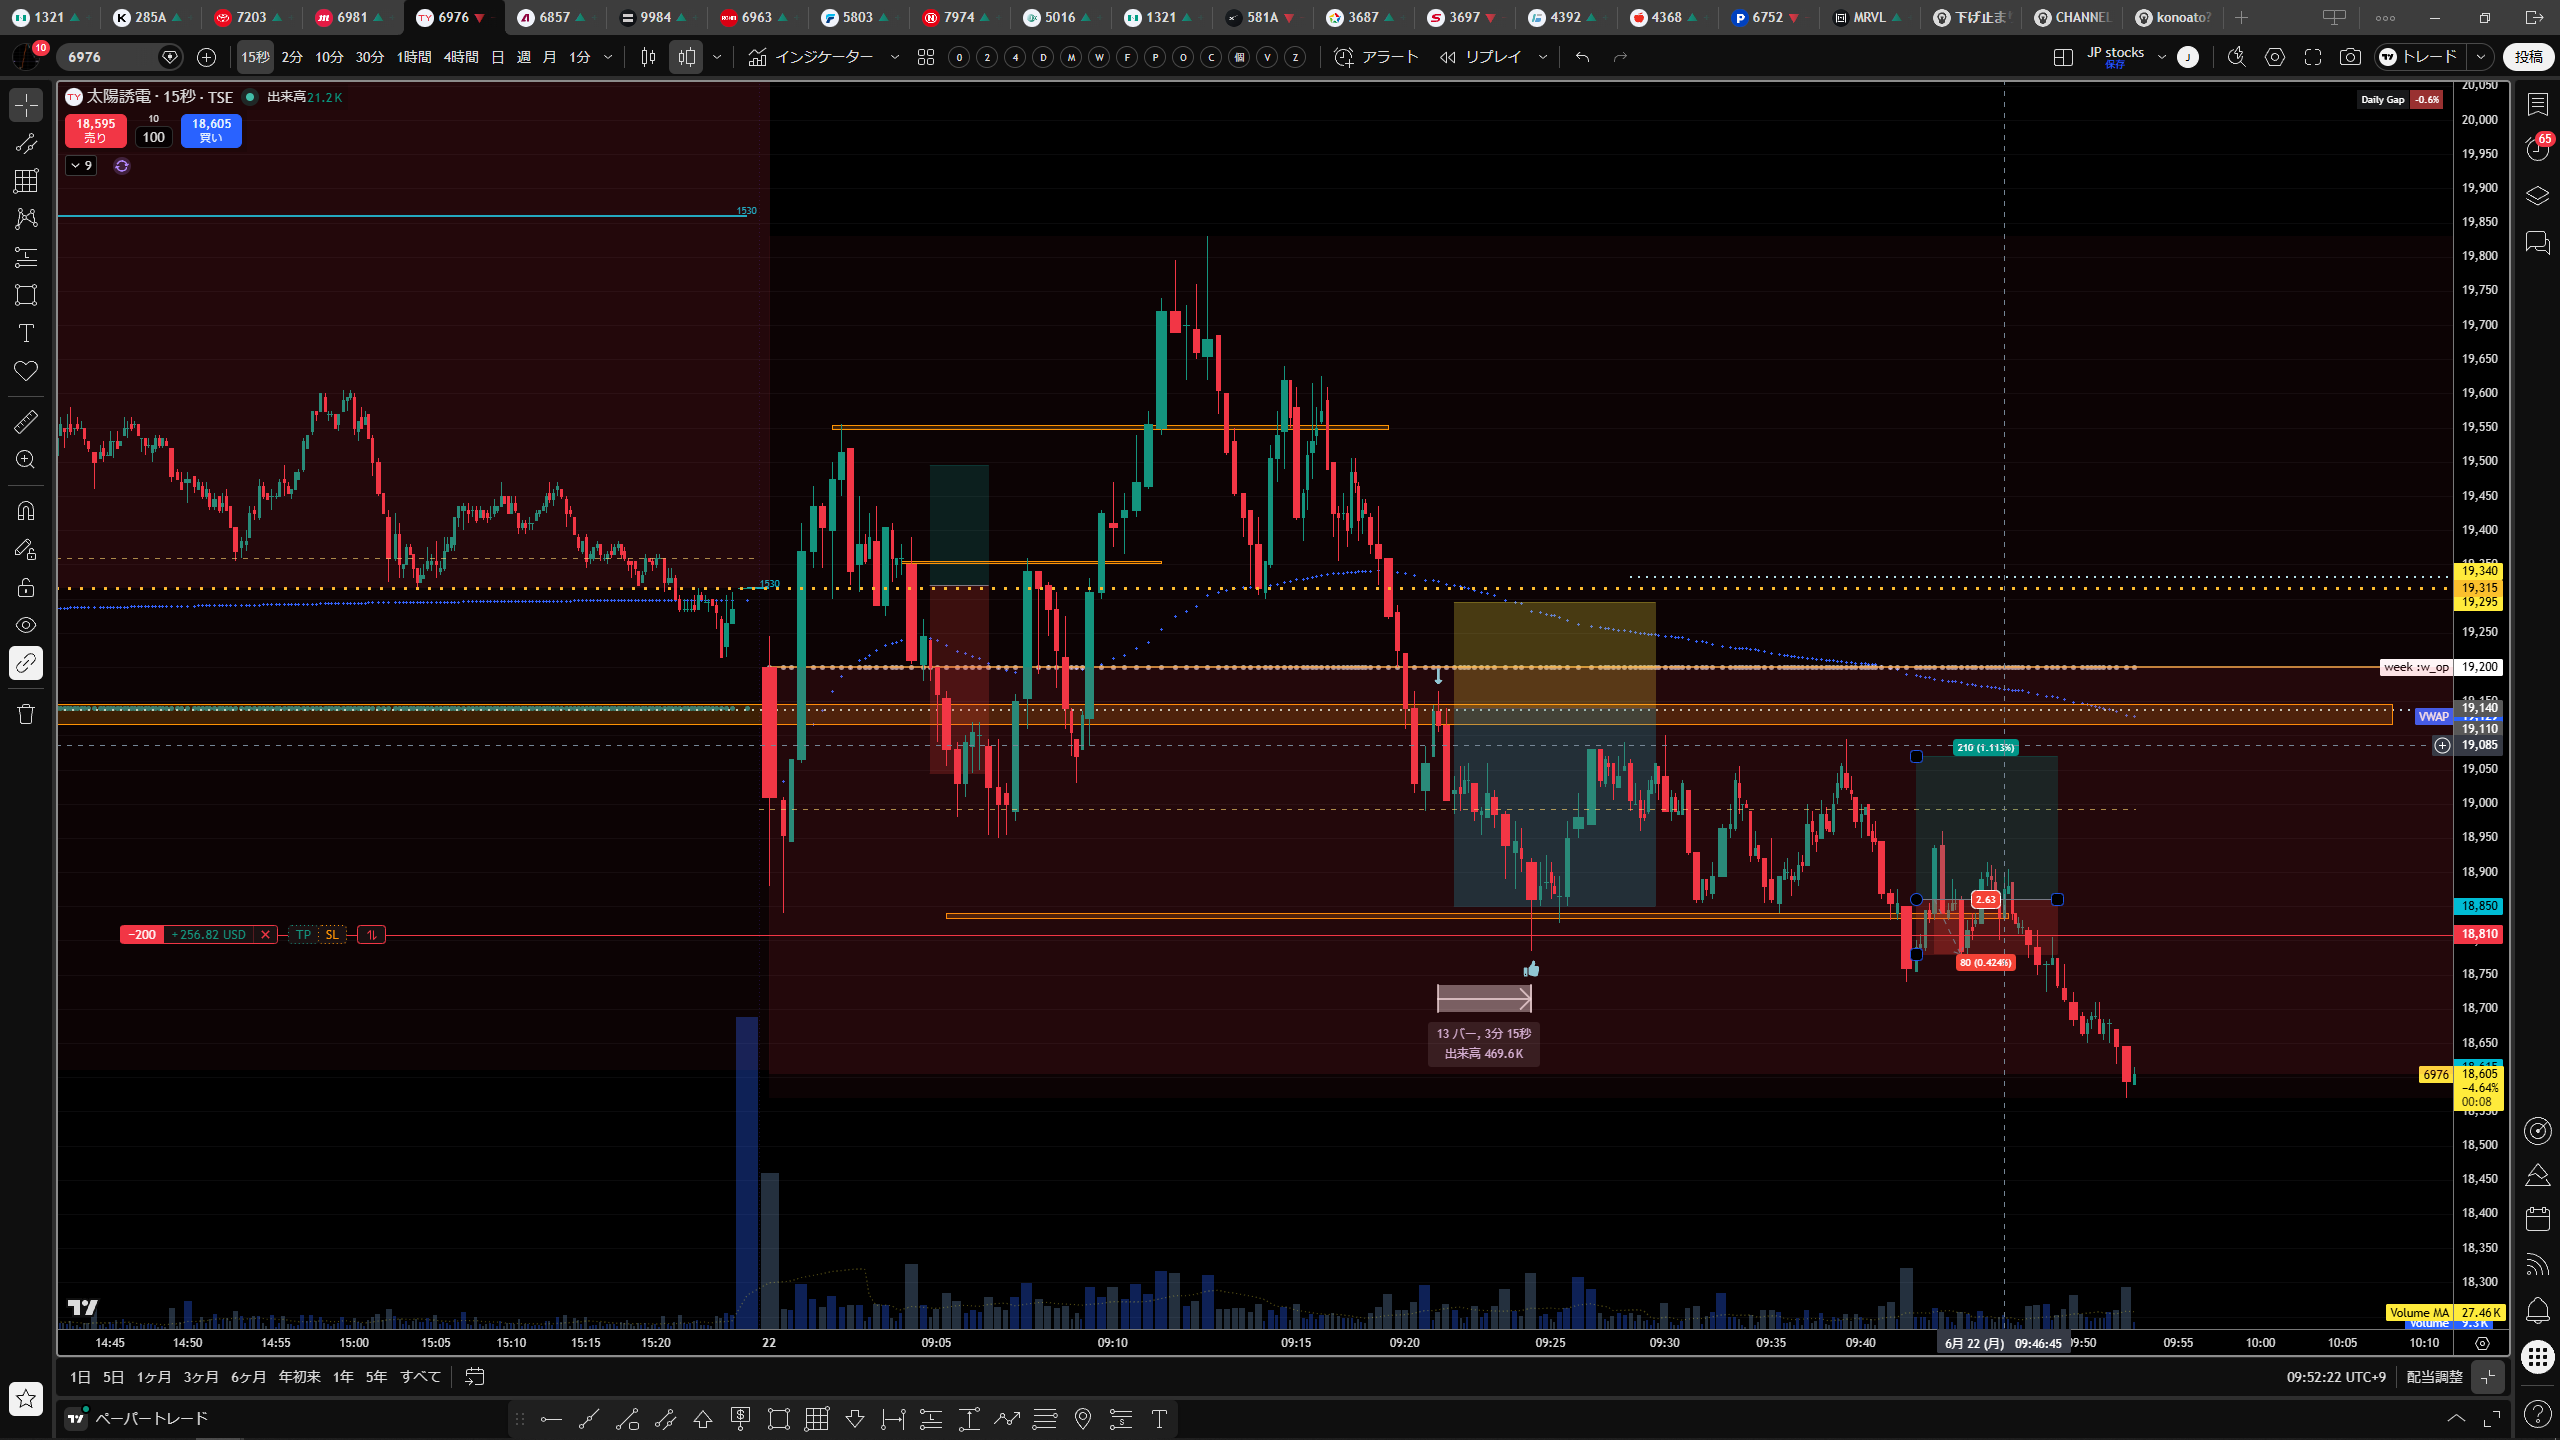Activate the magnet snapping mode

click(26, 511)
